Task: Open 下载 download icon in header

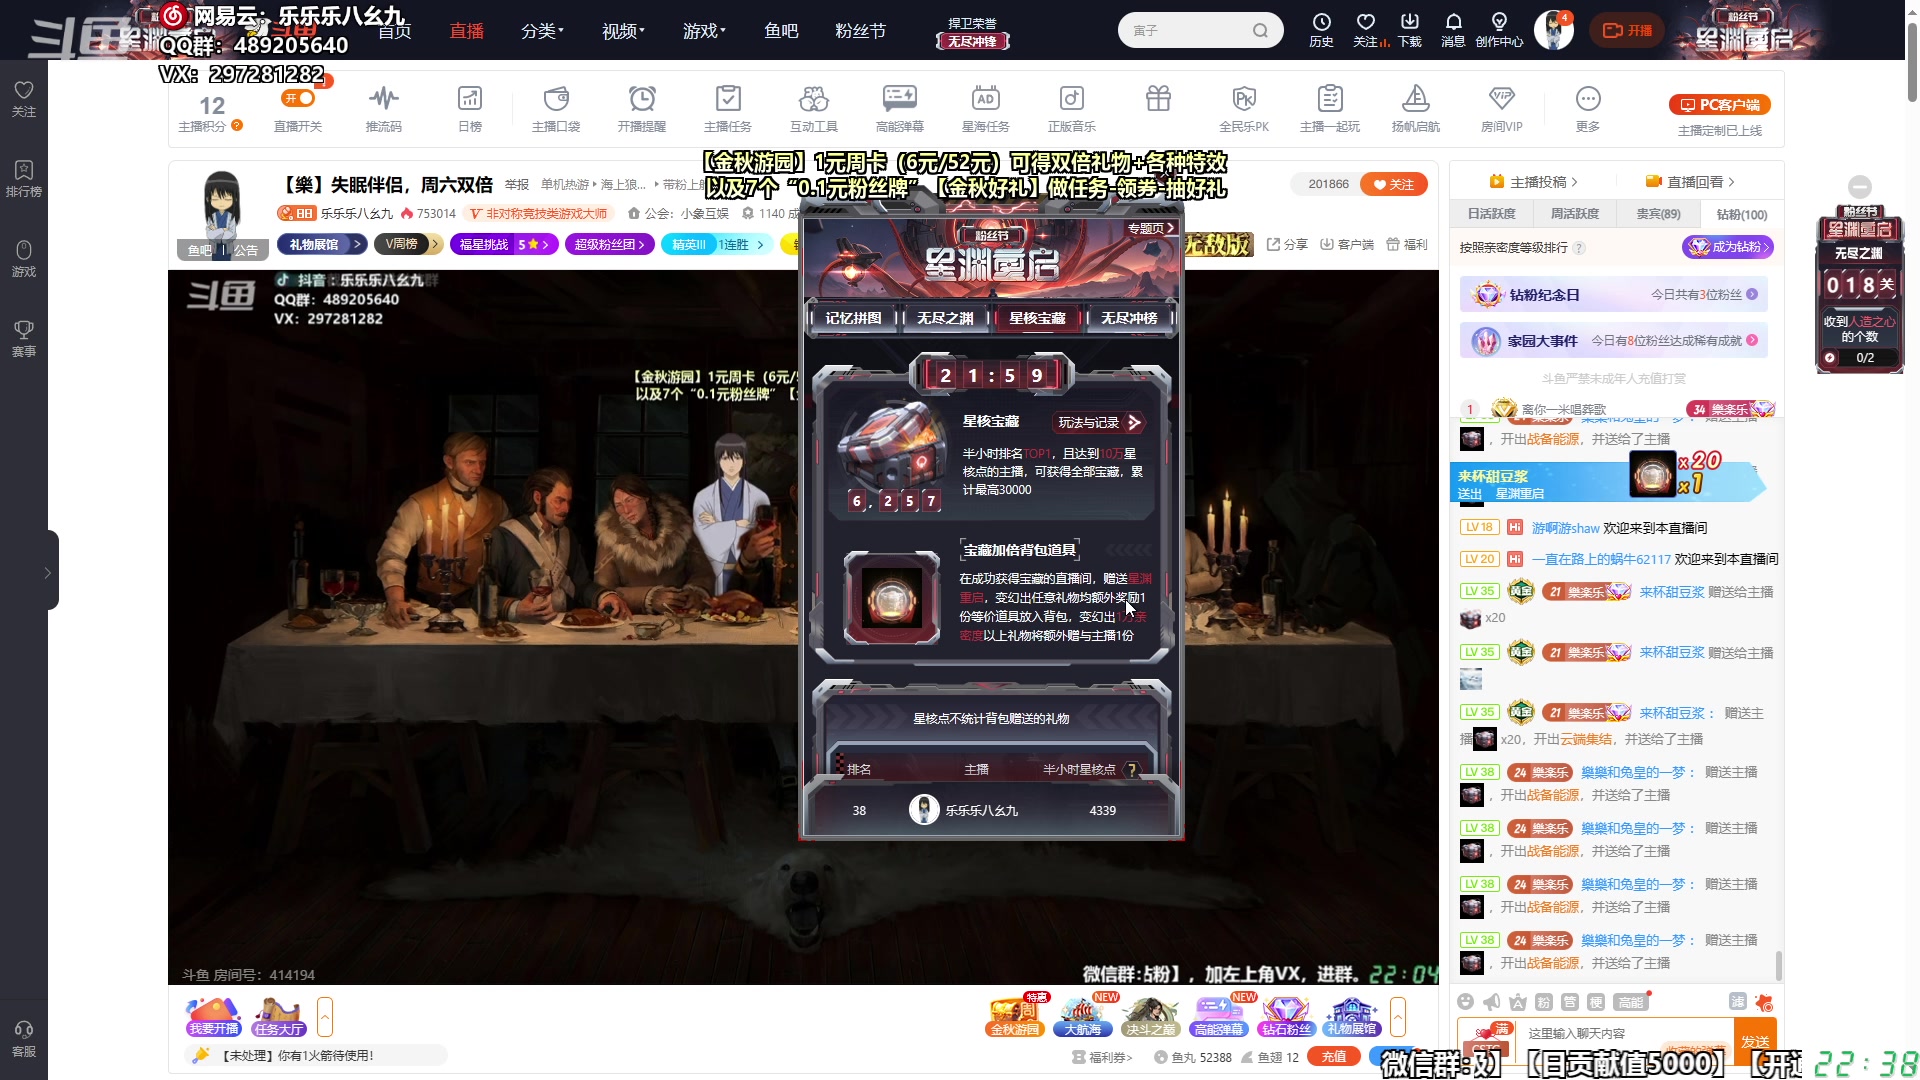Action: (x=1409, y=30)
